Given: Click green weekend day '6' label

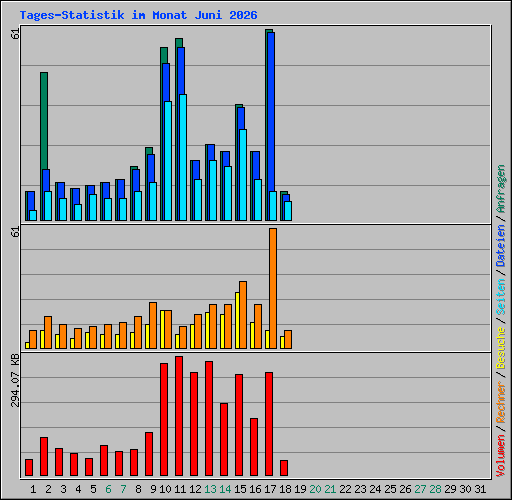Looking at the screenshot, I should [108, 489].
